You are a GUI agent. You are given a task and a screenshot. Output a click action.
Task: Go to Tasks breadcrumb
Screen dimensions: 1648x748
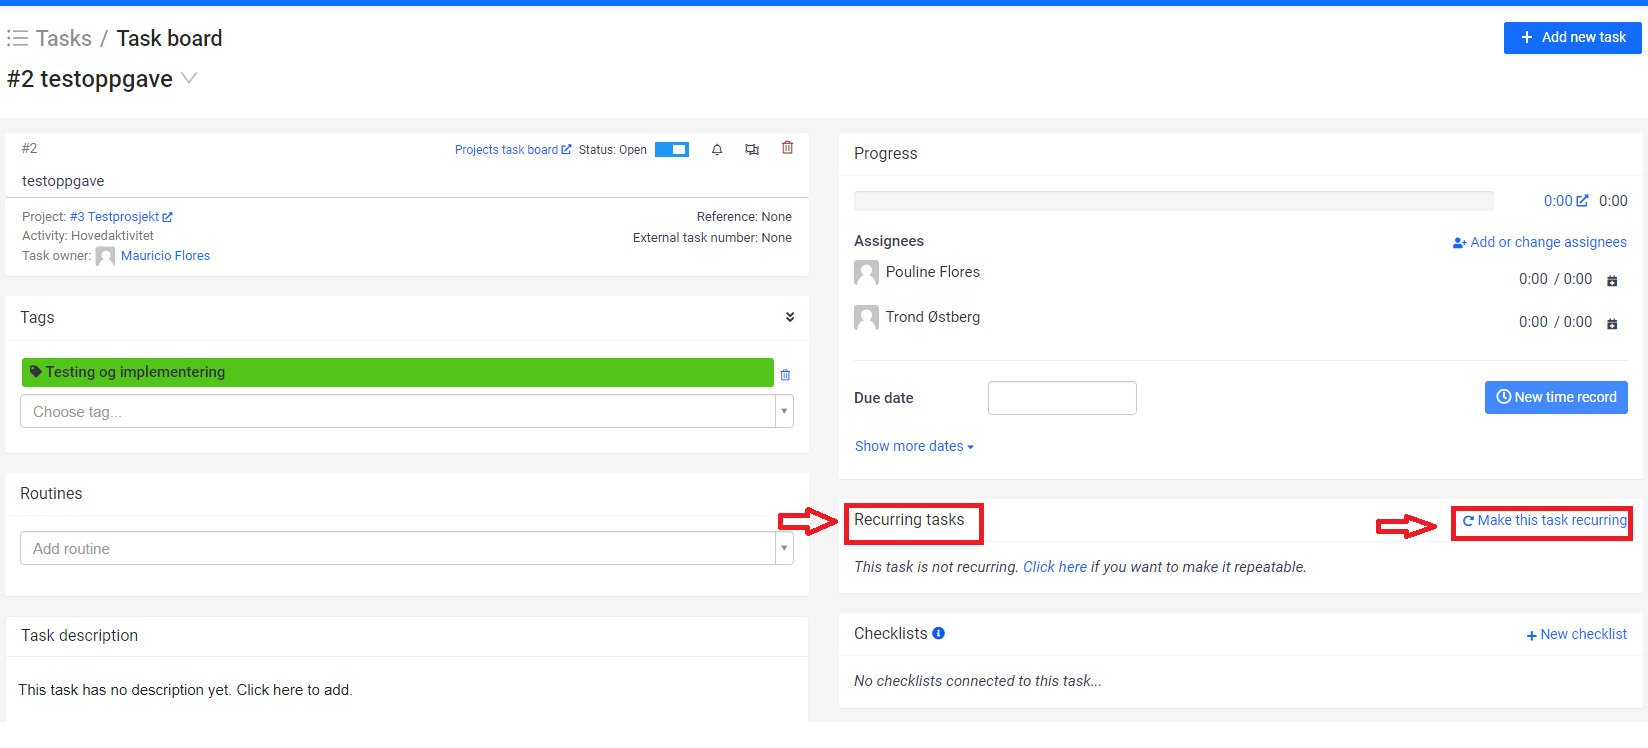point(64,38)
